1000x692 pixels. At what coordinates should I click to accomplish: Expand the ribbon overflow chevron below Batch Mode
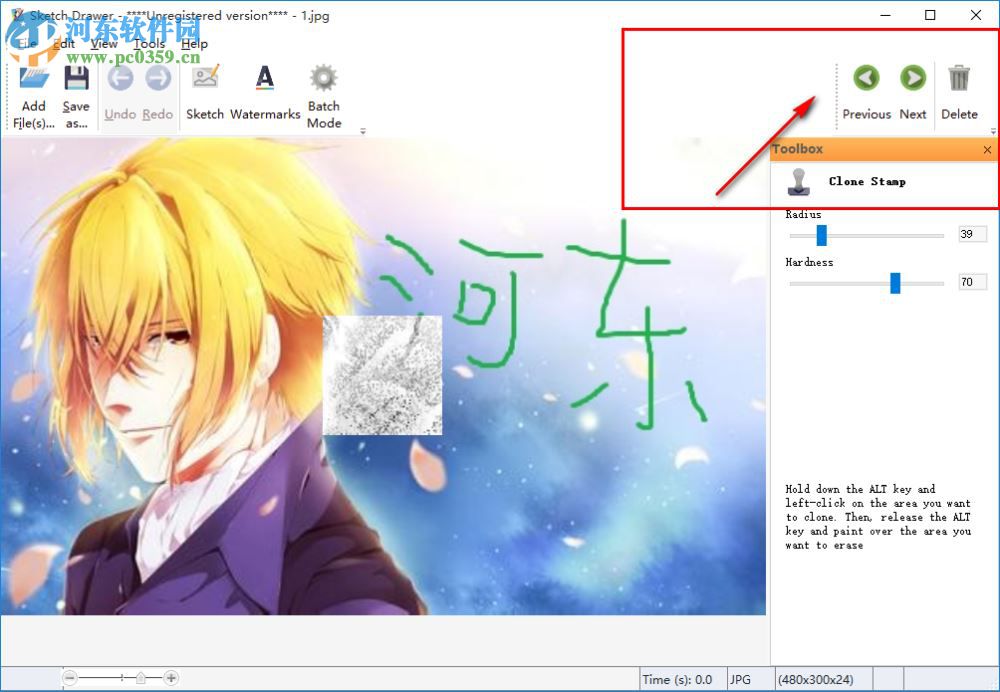(x=363, y=131)
